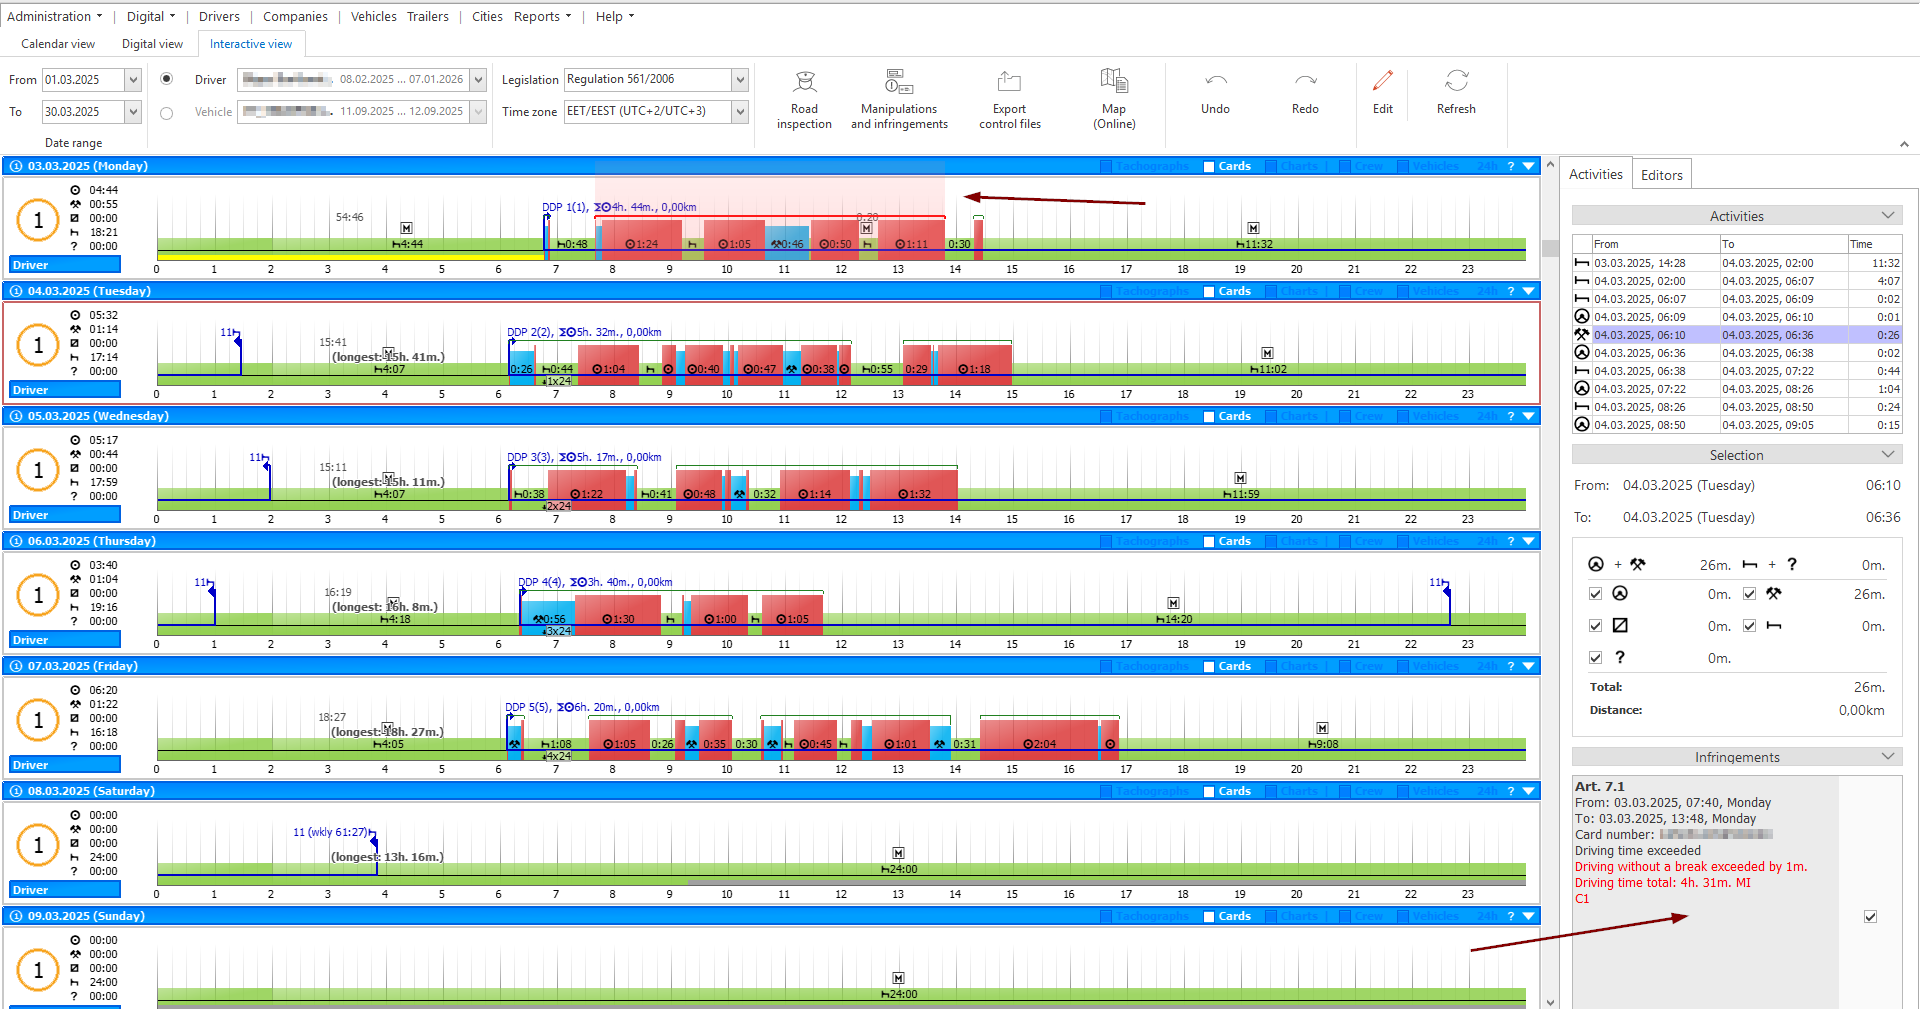Image resolution: width=1920 pixels, height=1009 pixels.
Task: Open Manipulations and infringements
Action: tap(899, 100)
